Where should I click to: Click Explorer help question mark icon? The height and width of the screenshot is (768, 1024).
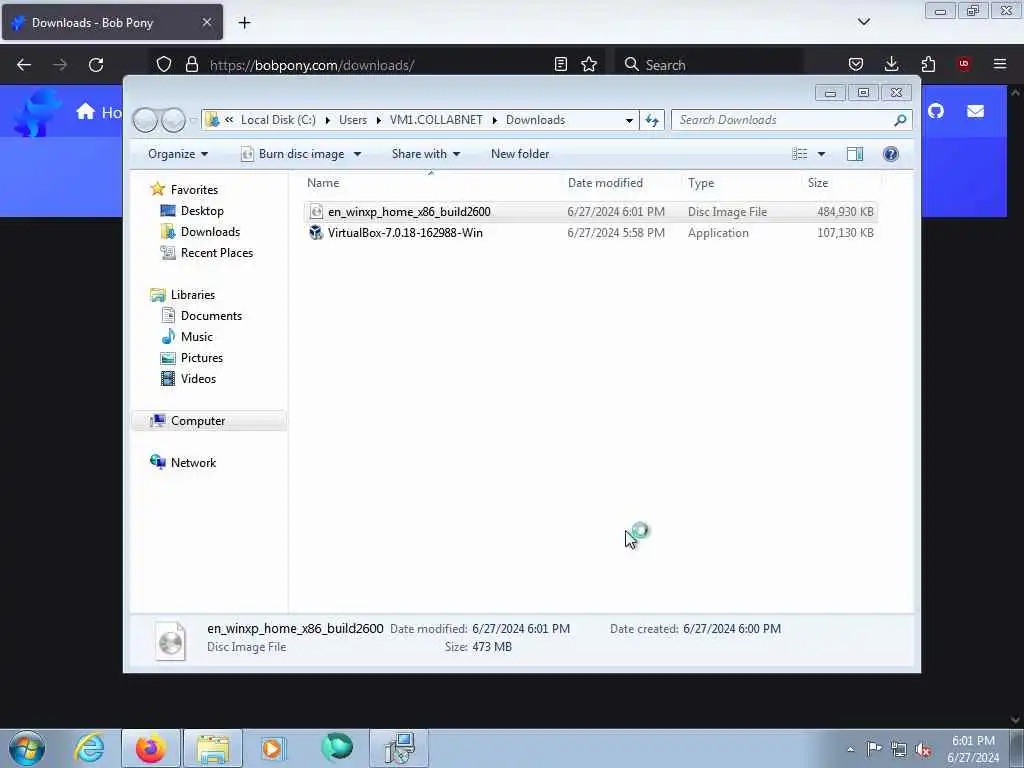[x=890, y=154]
